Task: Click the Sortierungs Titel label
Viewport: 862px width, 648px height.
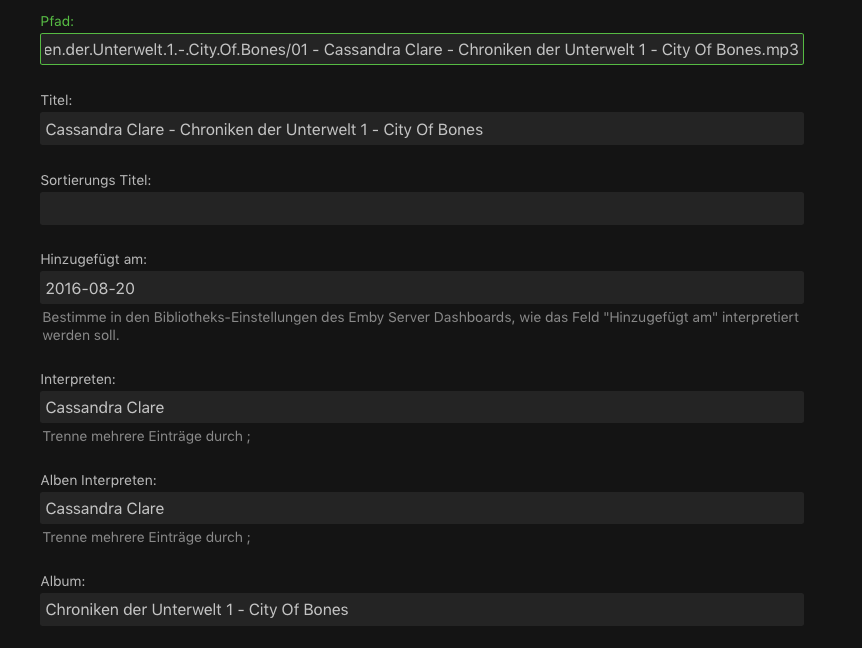Action: [x=96, y=180]
